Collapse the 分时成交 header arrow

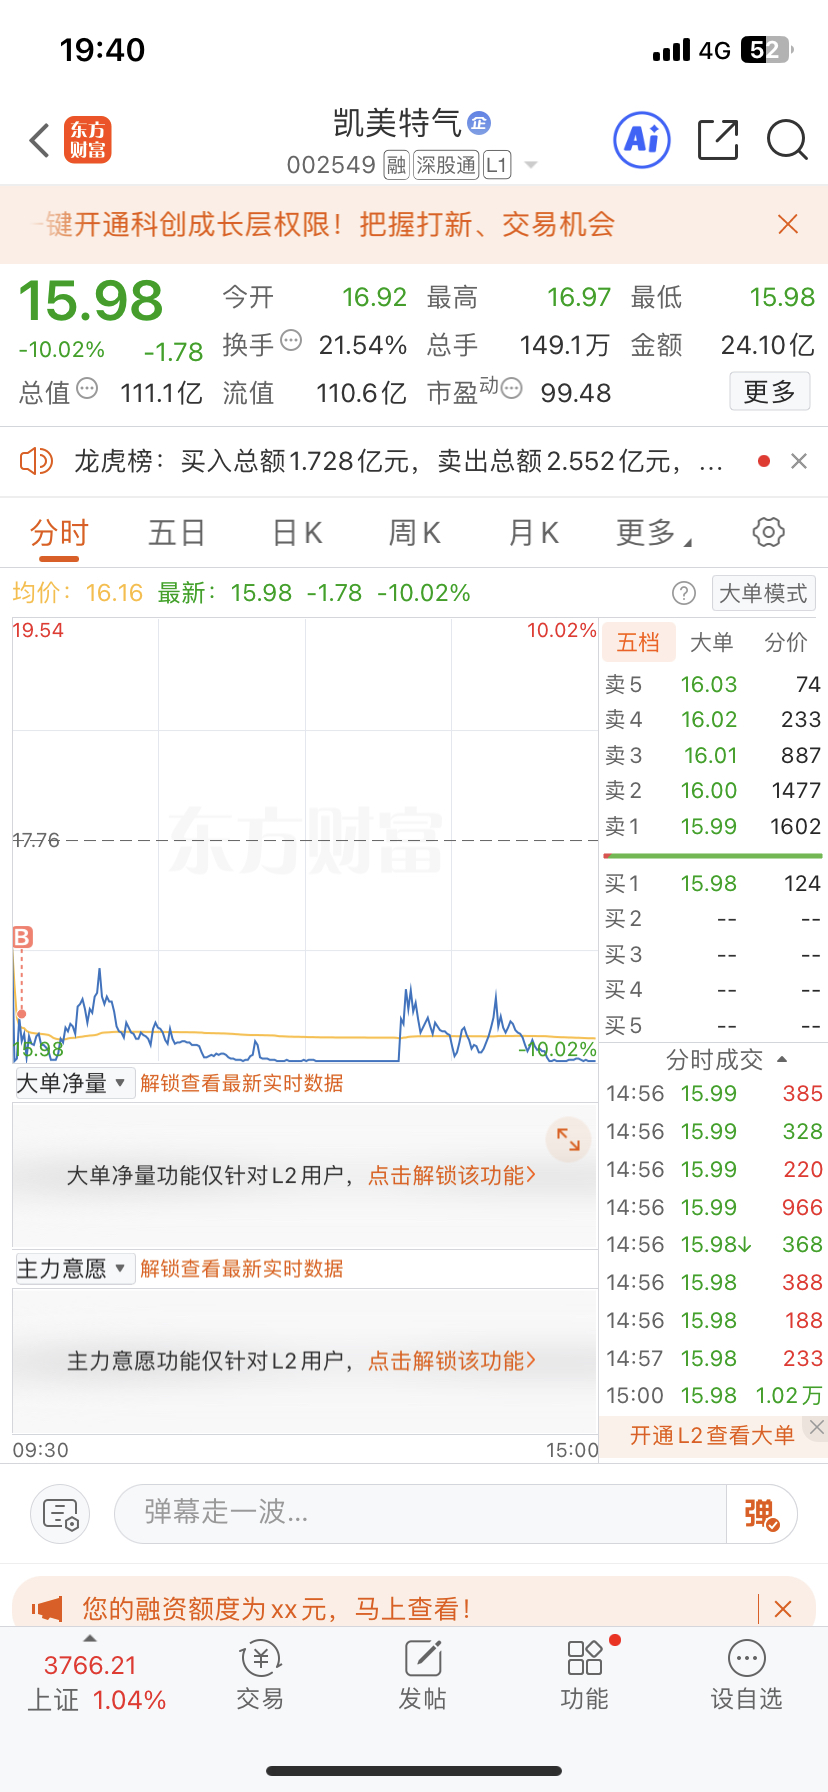[783, 1059]
